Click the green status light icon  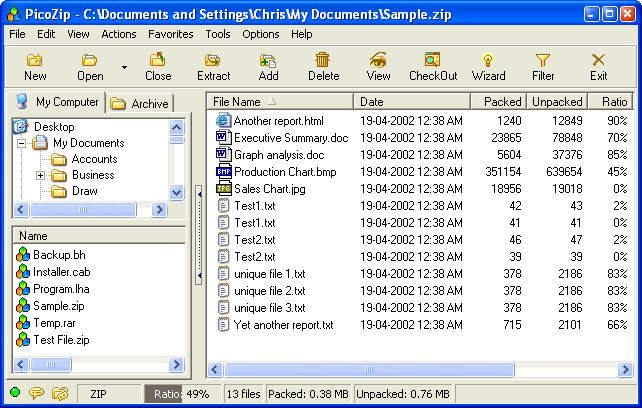[x=15, y=392]
